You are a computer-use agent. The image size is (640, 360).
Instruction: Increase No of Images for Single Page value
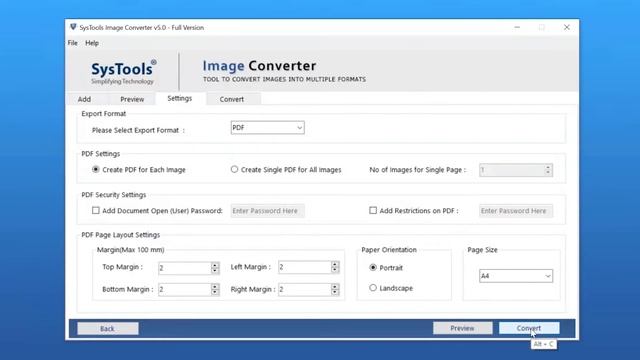(548, 167)
